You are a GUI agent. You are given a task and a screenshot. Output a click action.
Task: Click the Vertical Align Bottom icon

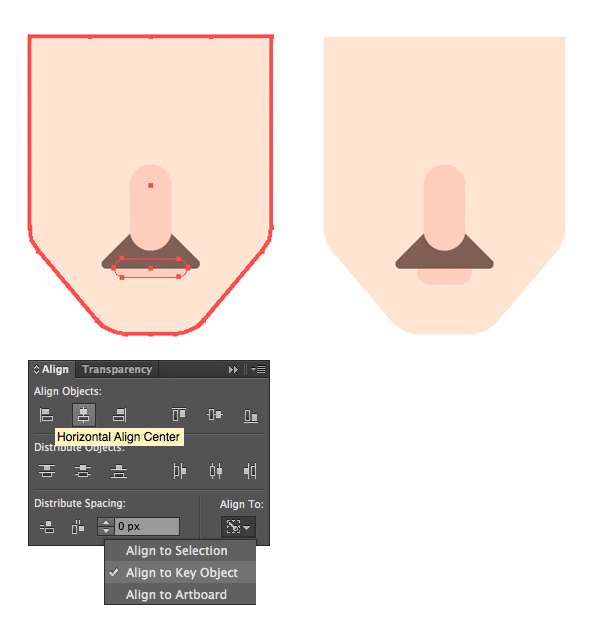pyautogui.click(x=251, y=415)
